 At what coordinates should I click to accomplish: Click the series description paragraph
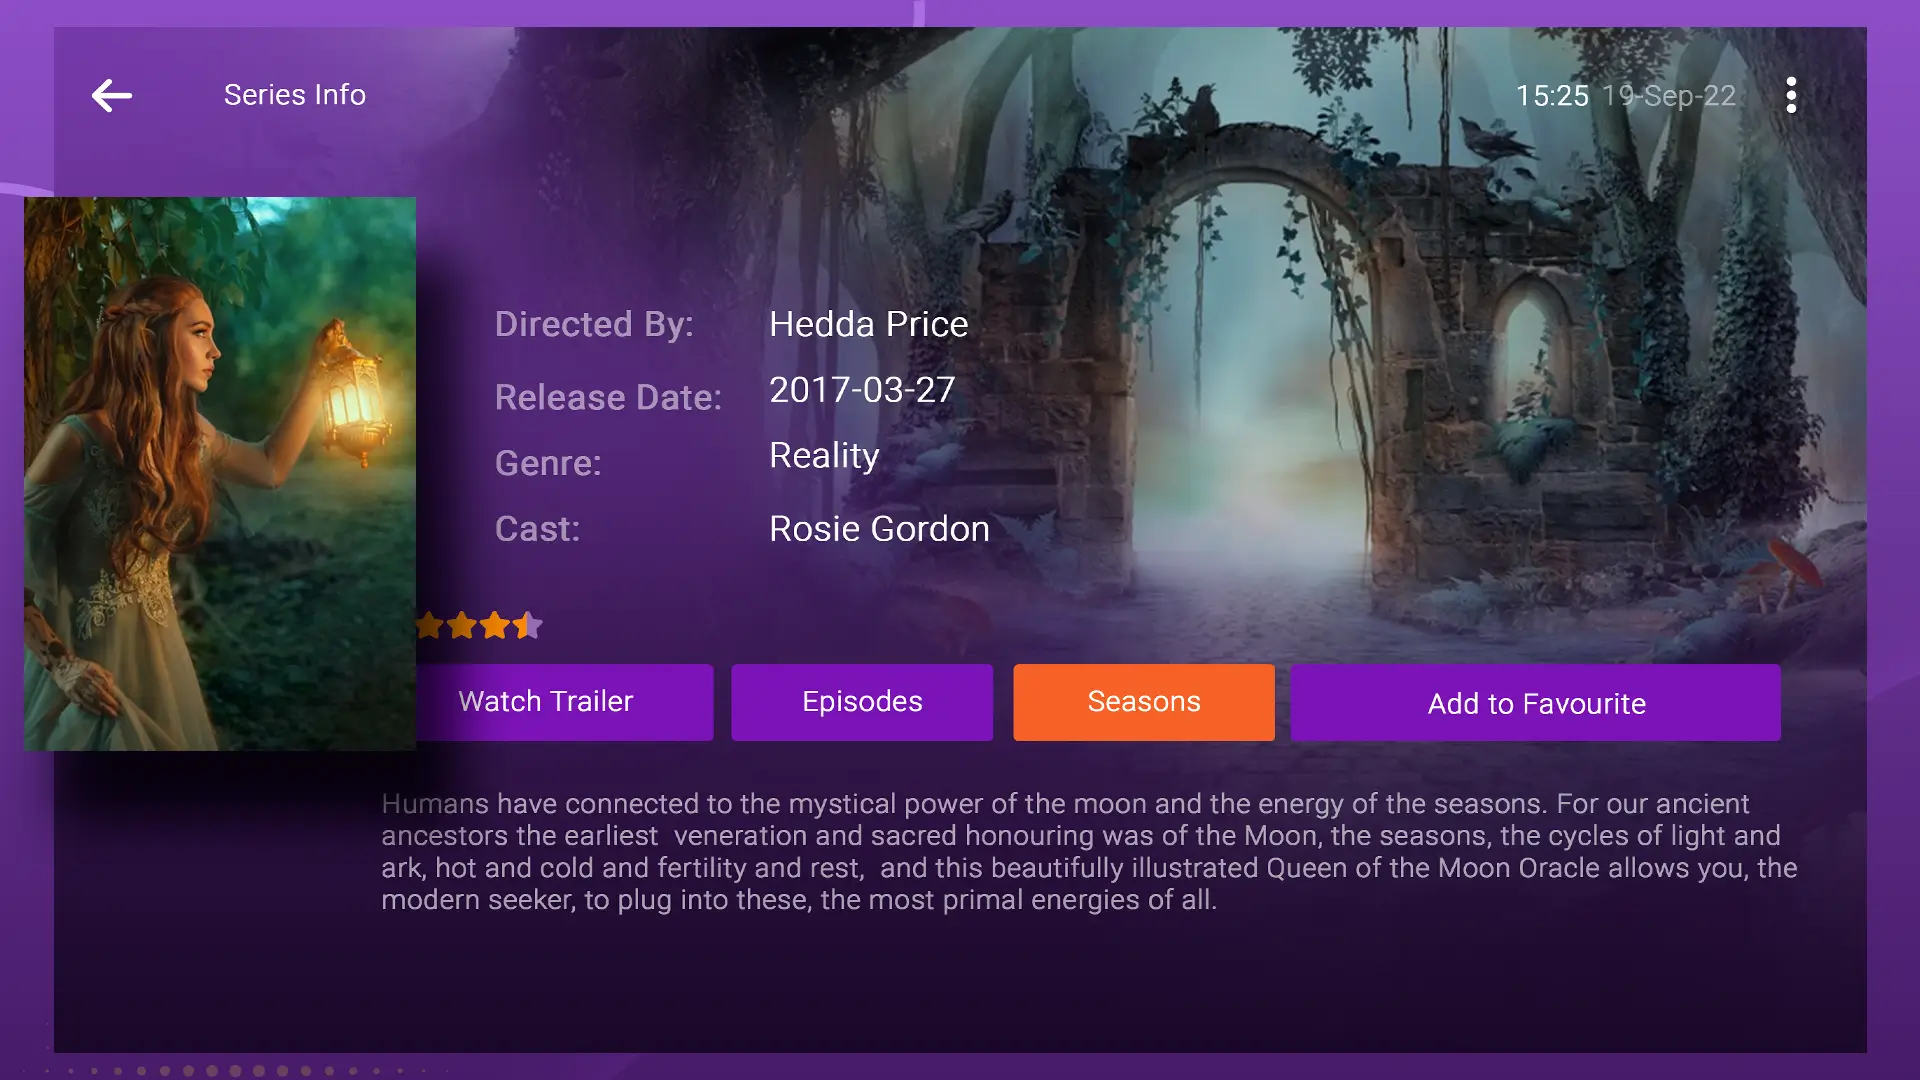point(1080,850)
